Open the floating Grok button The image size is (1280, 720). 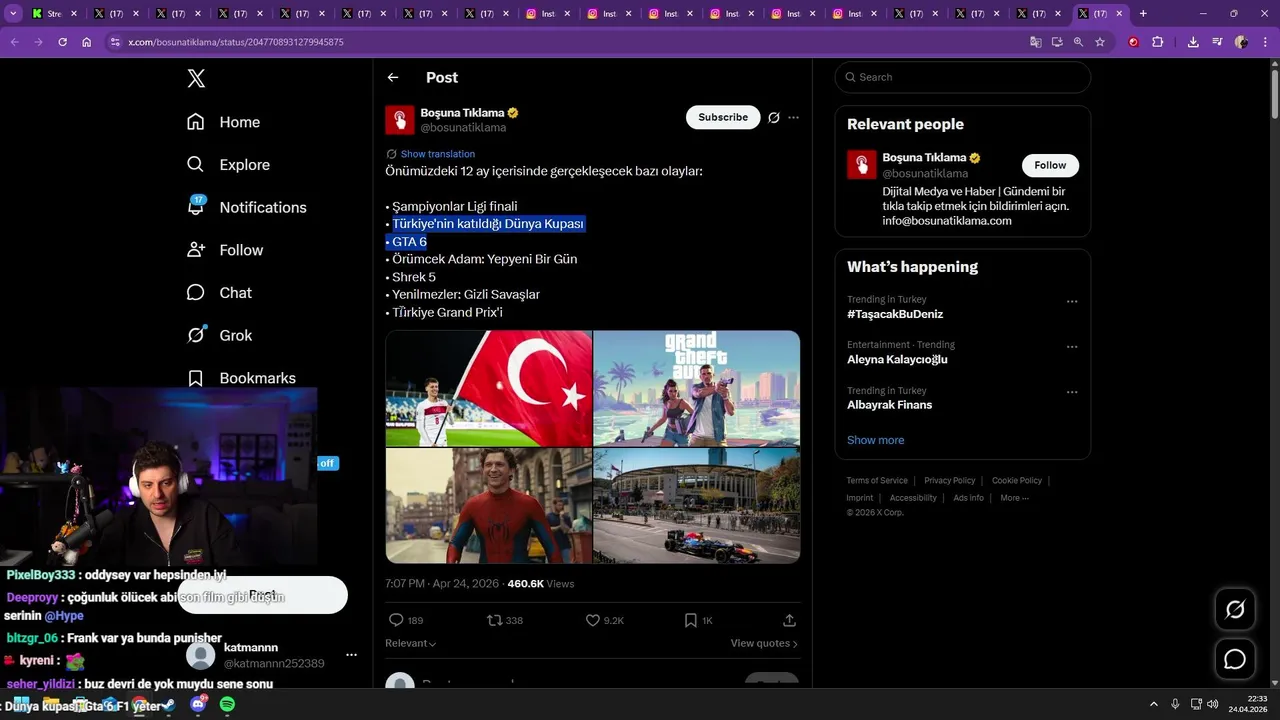[1235, 609]
